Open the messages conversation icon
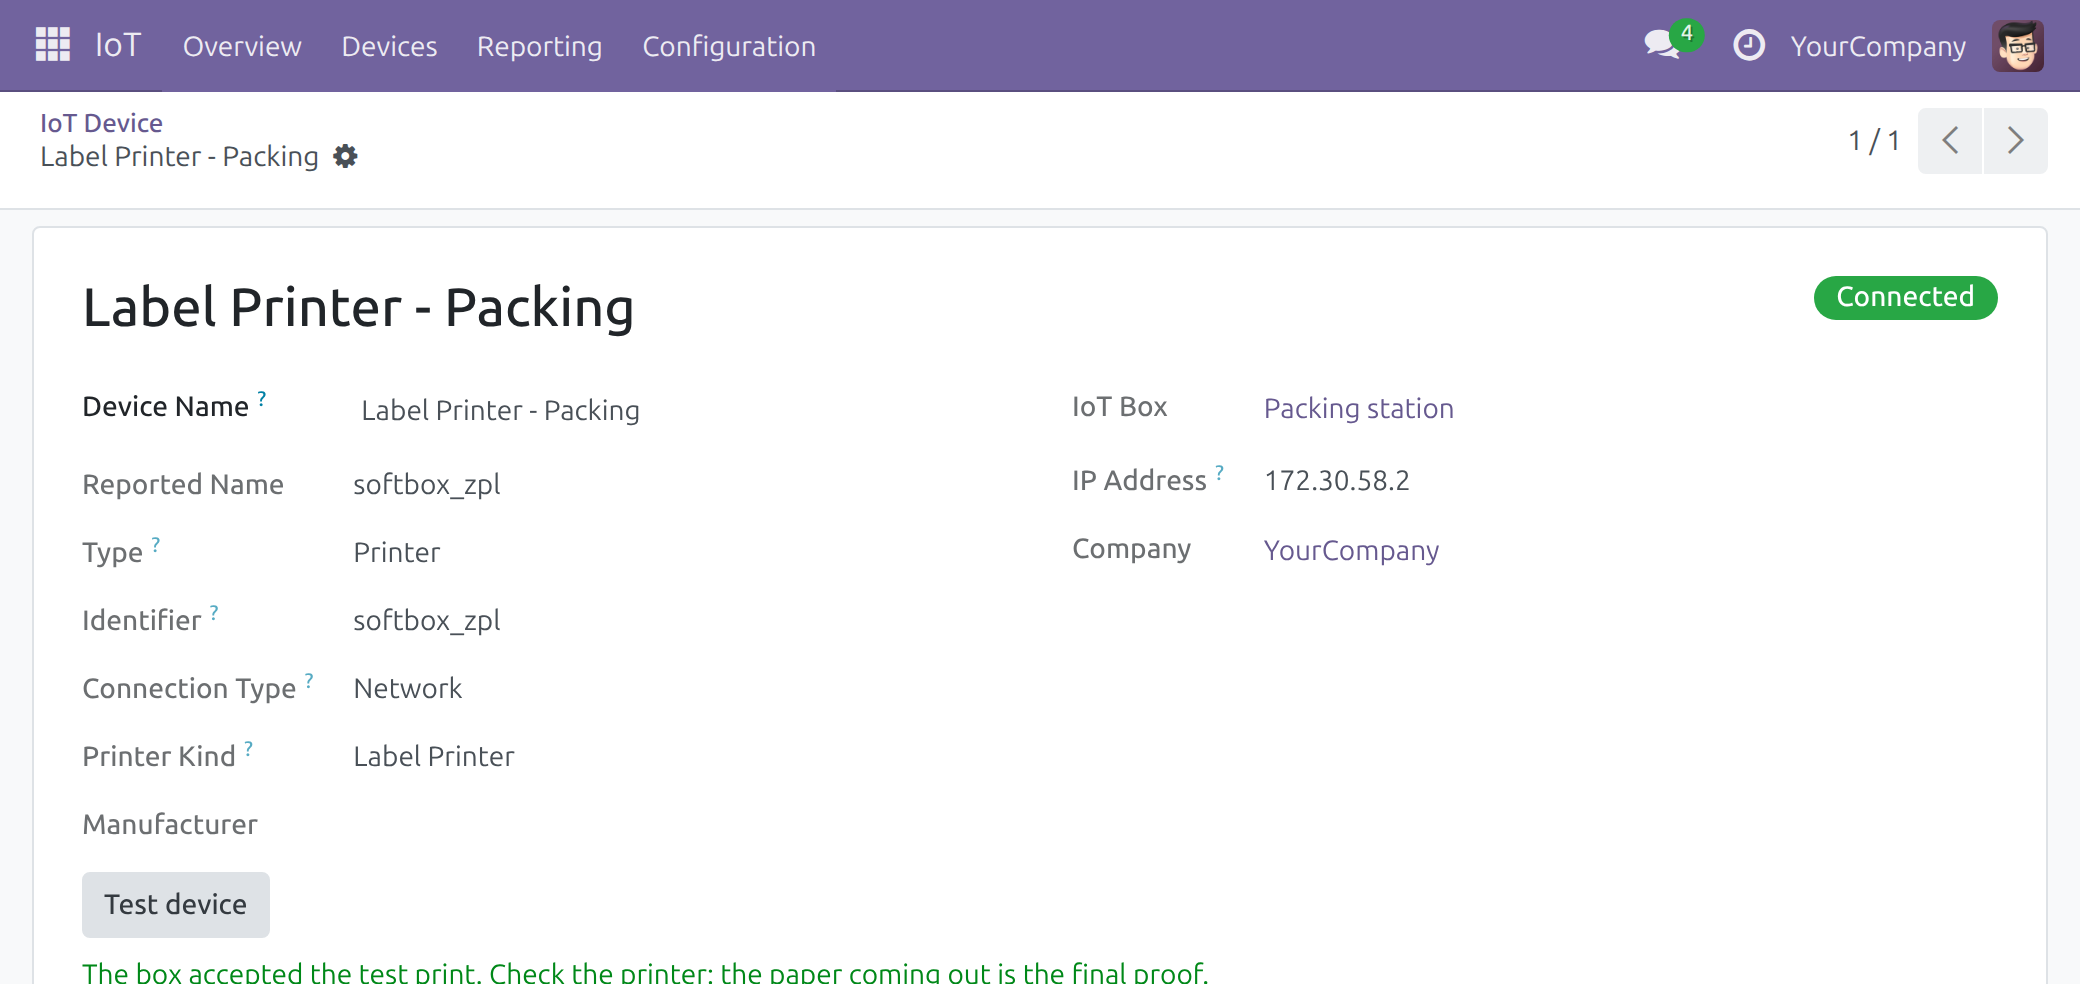 point(1662,45)
